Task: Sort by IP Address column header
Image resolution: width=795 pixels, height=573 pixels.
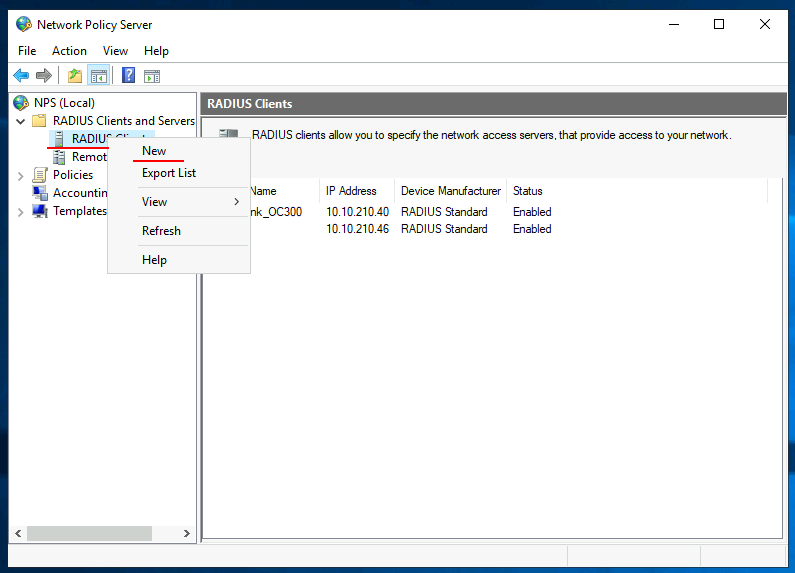Action: click(357, 191)
